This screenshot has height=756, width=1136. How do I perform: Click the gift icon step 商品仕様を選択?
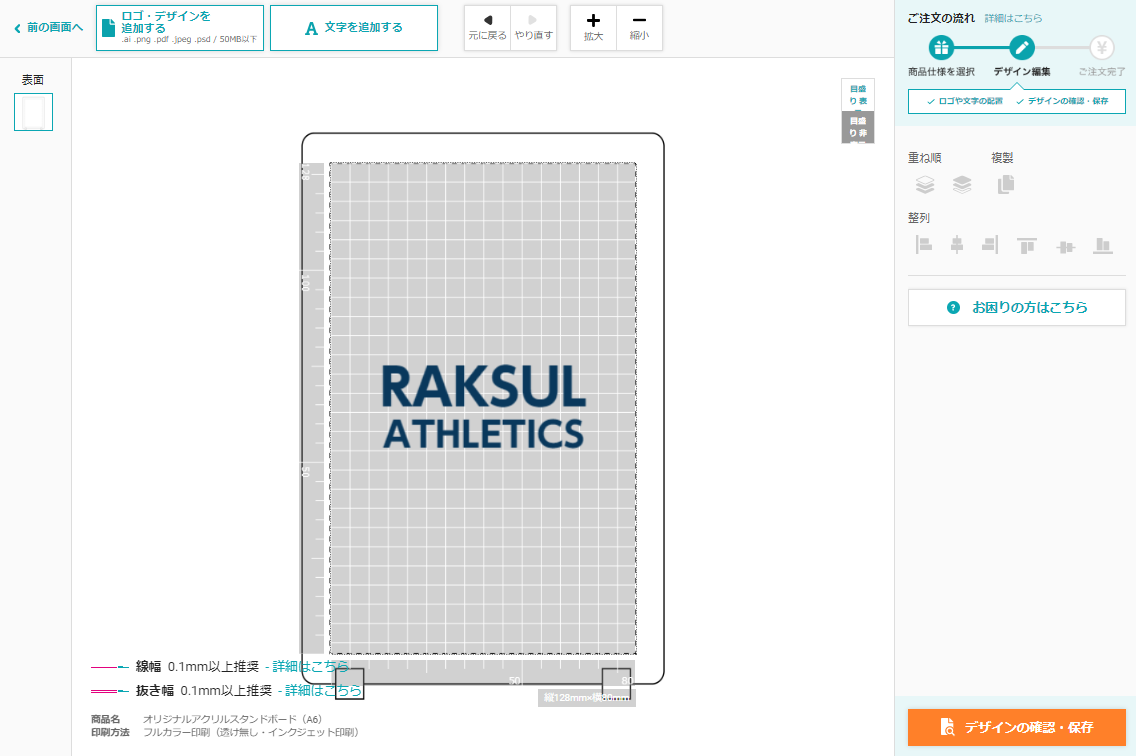coord(941,49)
